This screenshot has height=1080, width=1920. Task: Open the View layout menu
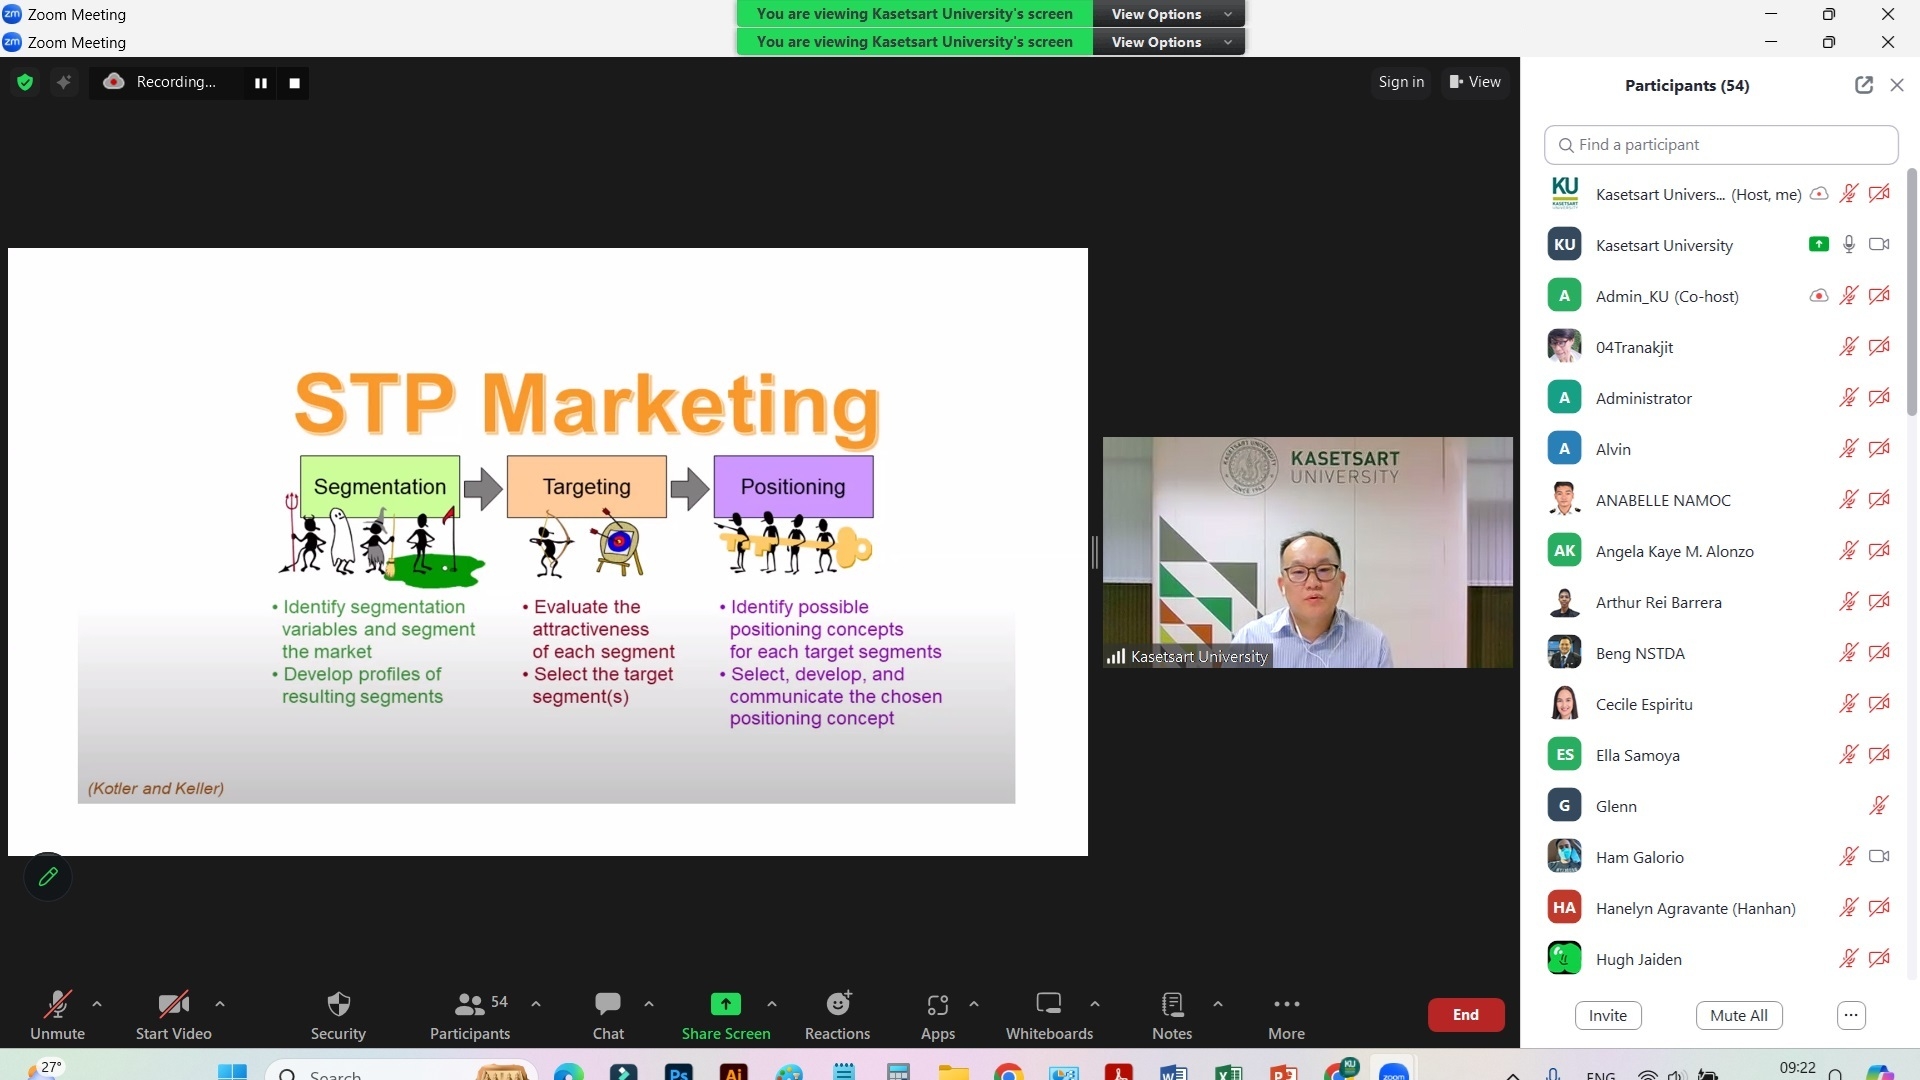(x=1475, y=82)
